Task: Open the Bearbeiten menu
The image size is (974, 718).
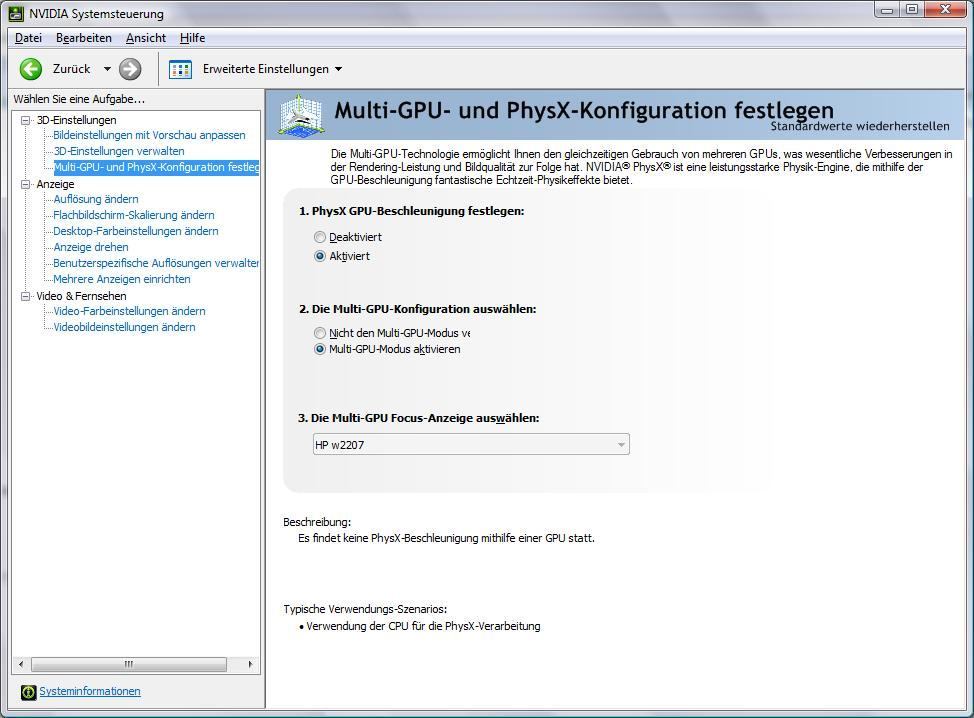Action: 84,38
